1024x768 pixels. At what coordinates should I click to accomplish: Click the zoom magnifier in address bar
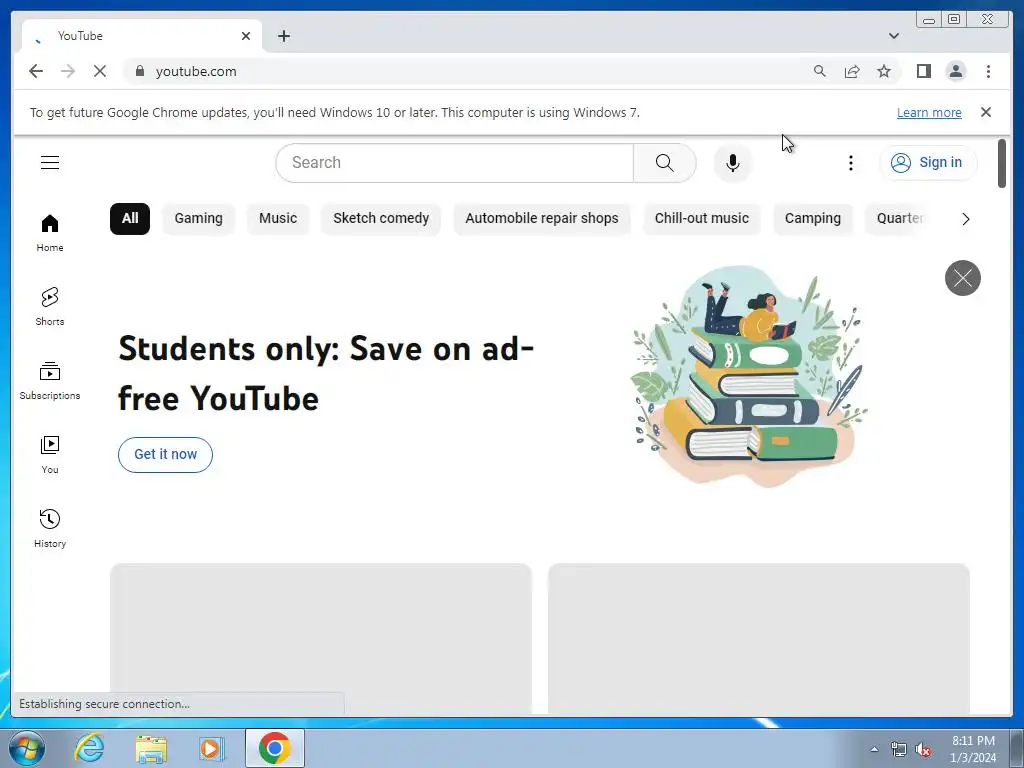(x=820, y=71)
